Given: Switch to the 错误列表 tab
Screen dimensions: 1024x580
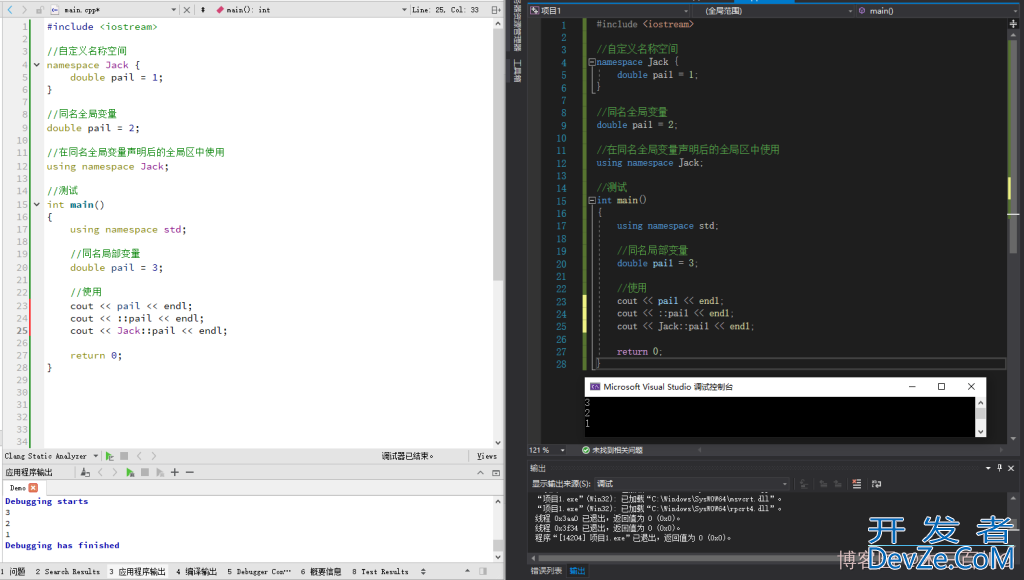Looking at the screenshot, I should 546,571.
